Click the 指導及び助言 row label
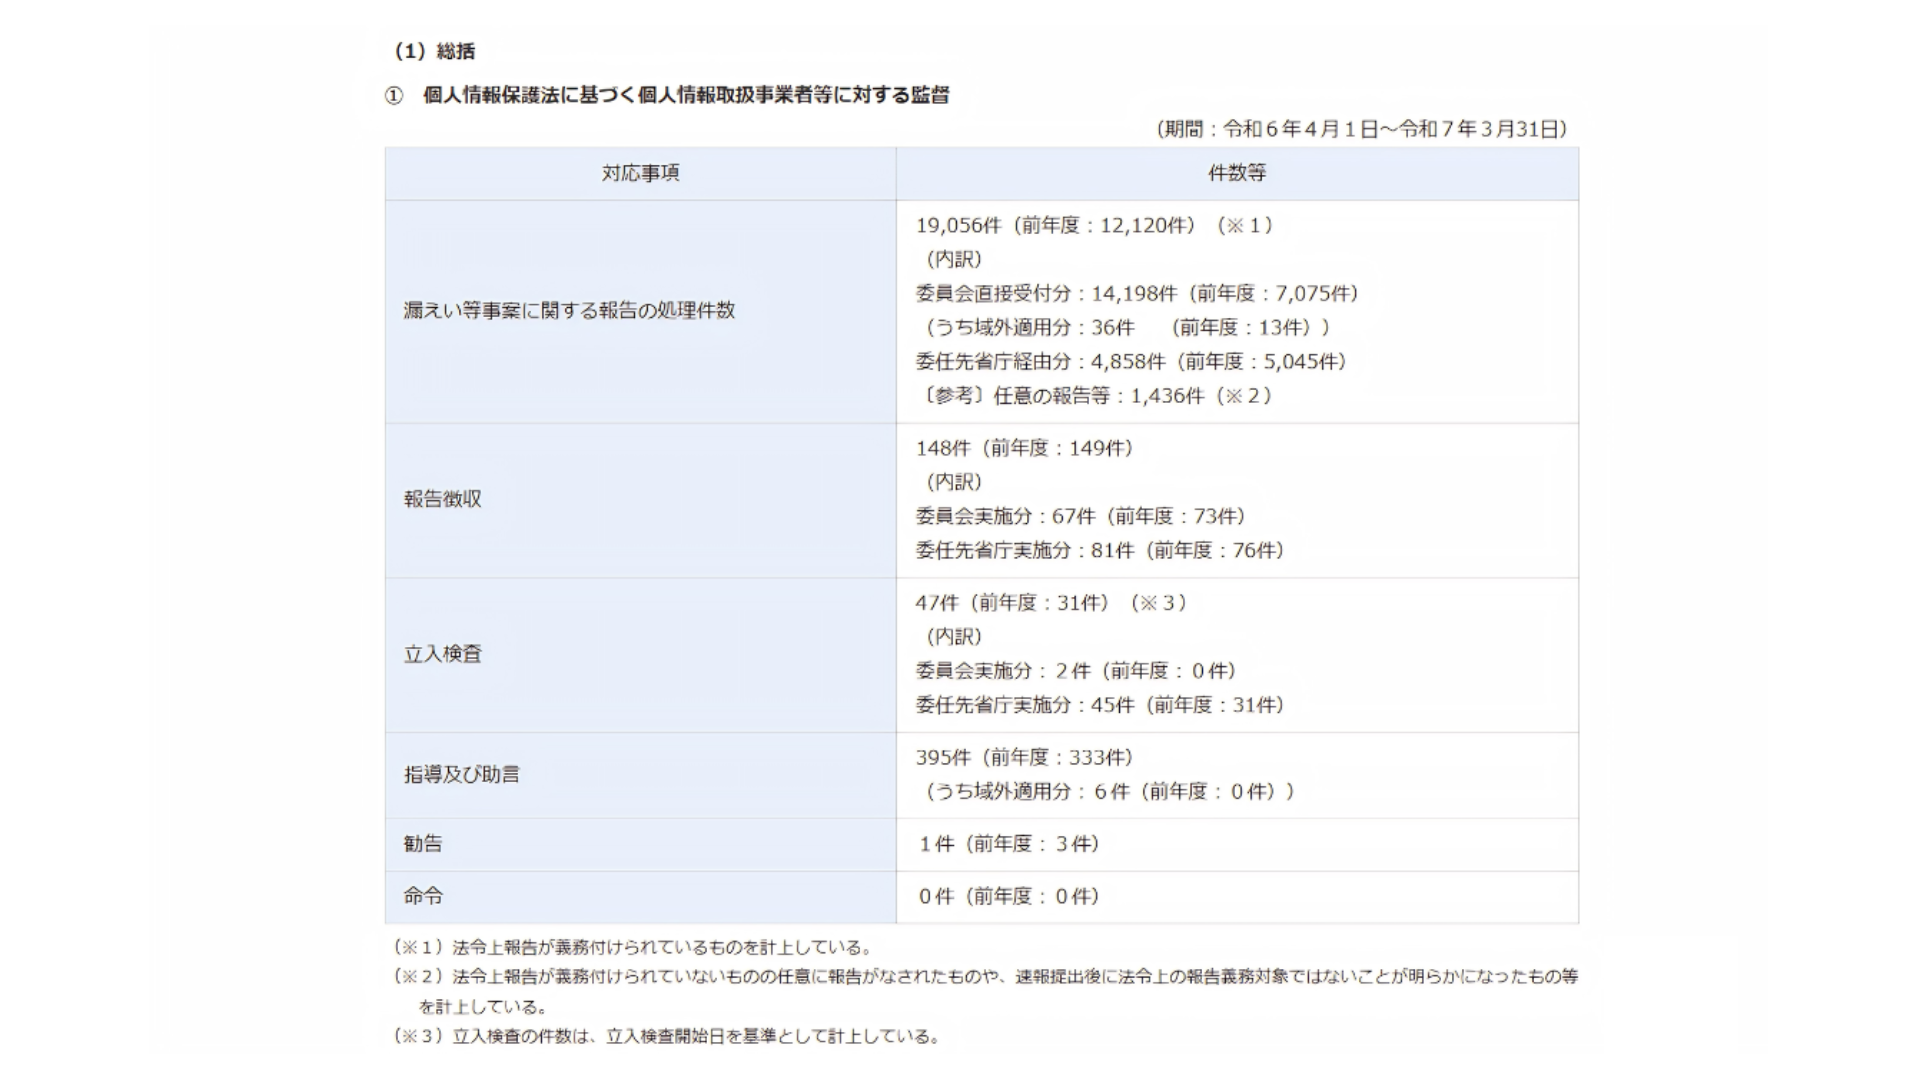 (x=462, y=774)
